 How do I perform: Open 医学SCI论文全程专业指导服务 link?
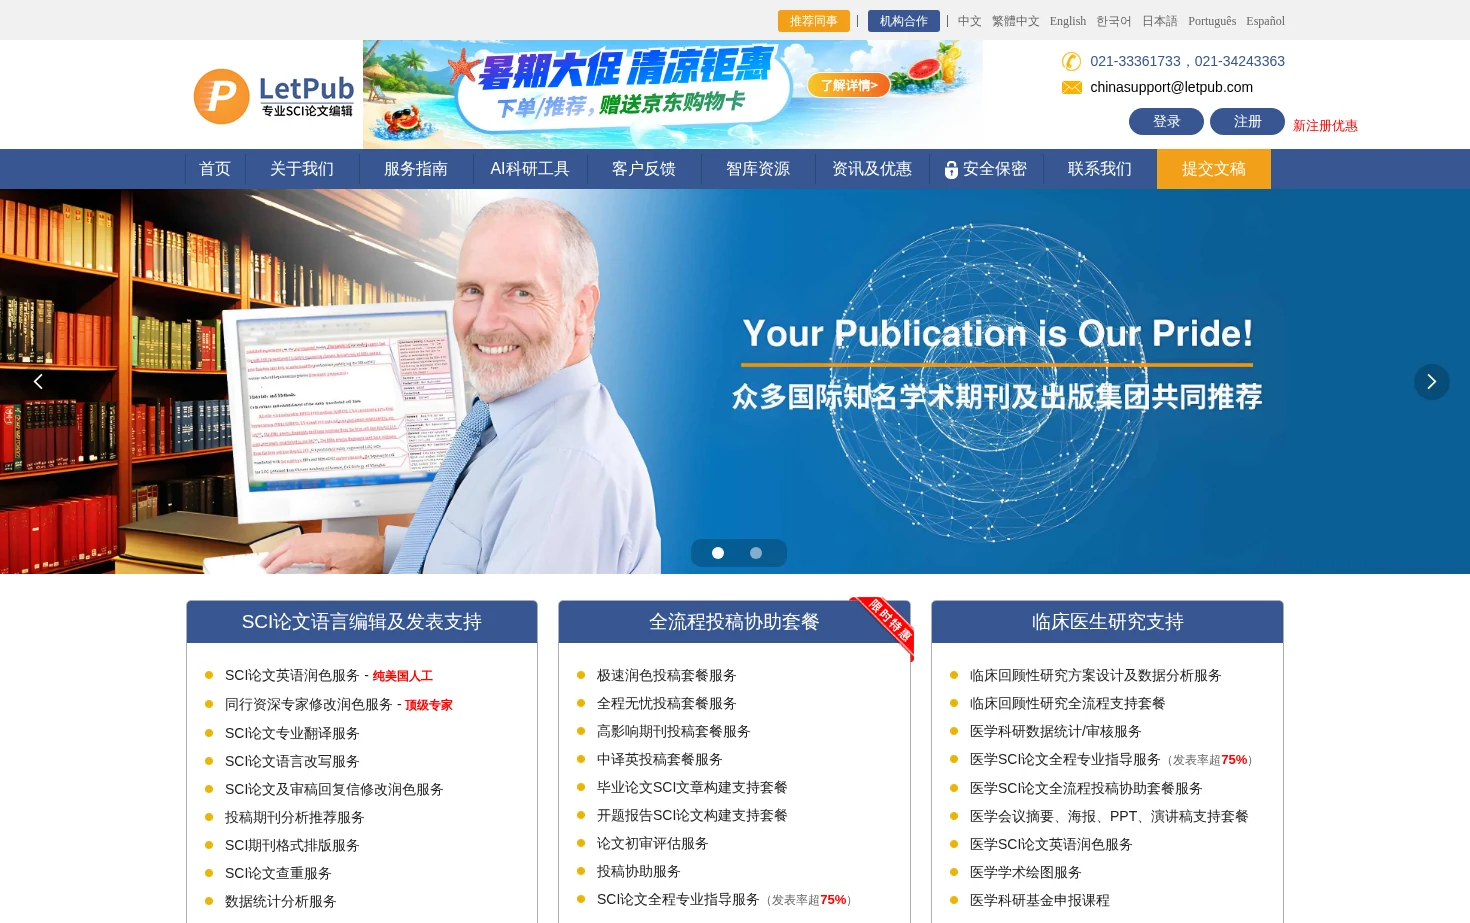pyautogui.click(x=1064, y=760)
